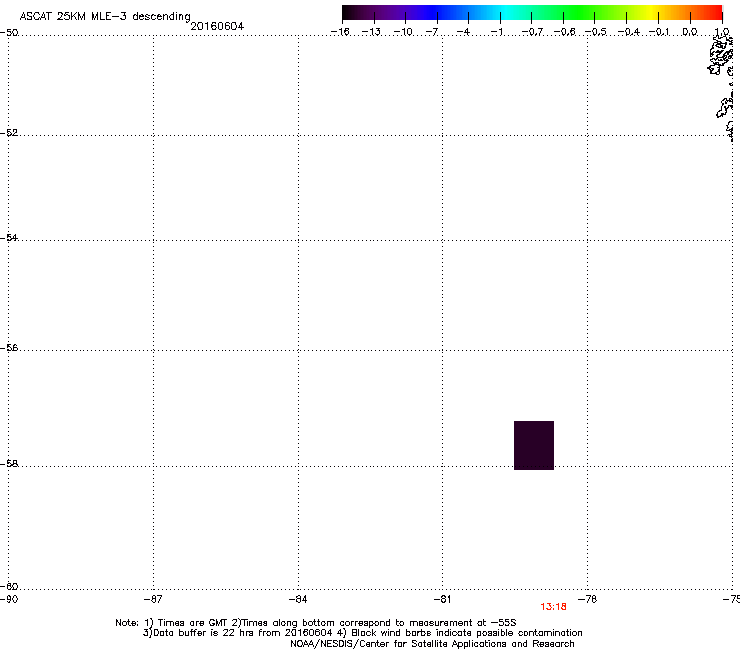Viewport: 740px width, 650px height.
Task: Click the -54 latitude axis label
Action: pyautogui.click(x=9, y=237)
